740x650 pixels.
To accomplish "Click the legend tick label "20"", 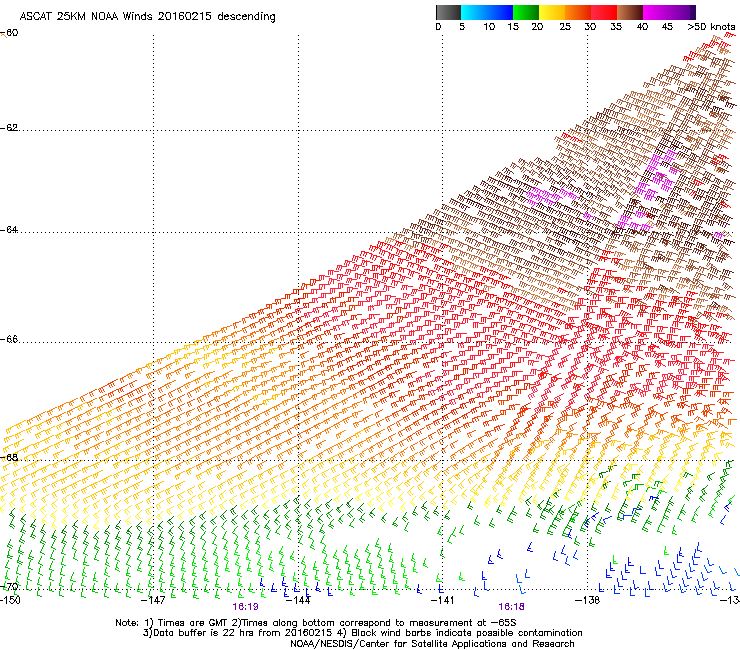I will (x=537, y=27).
